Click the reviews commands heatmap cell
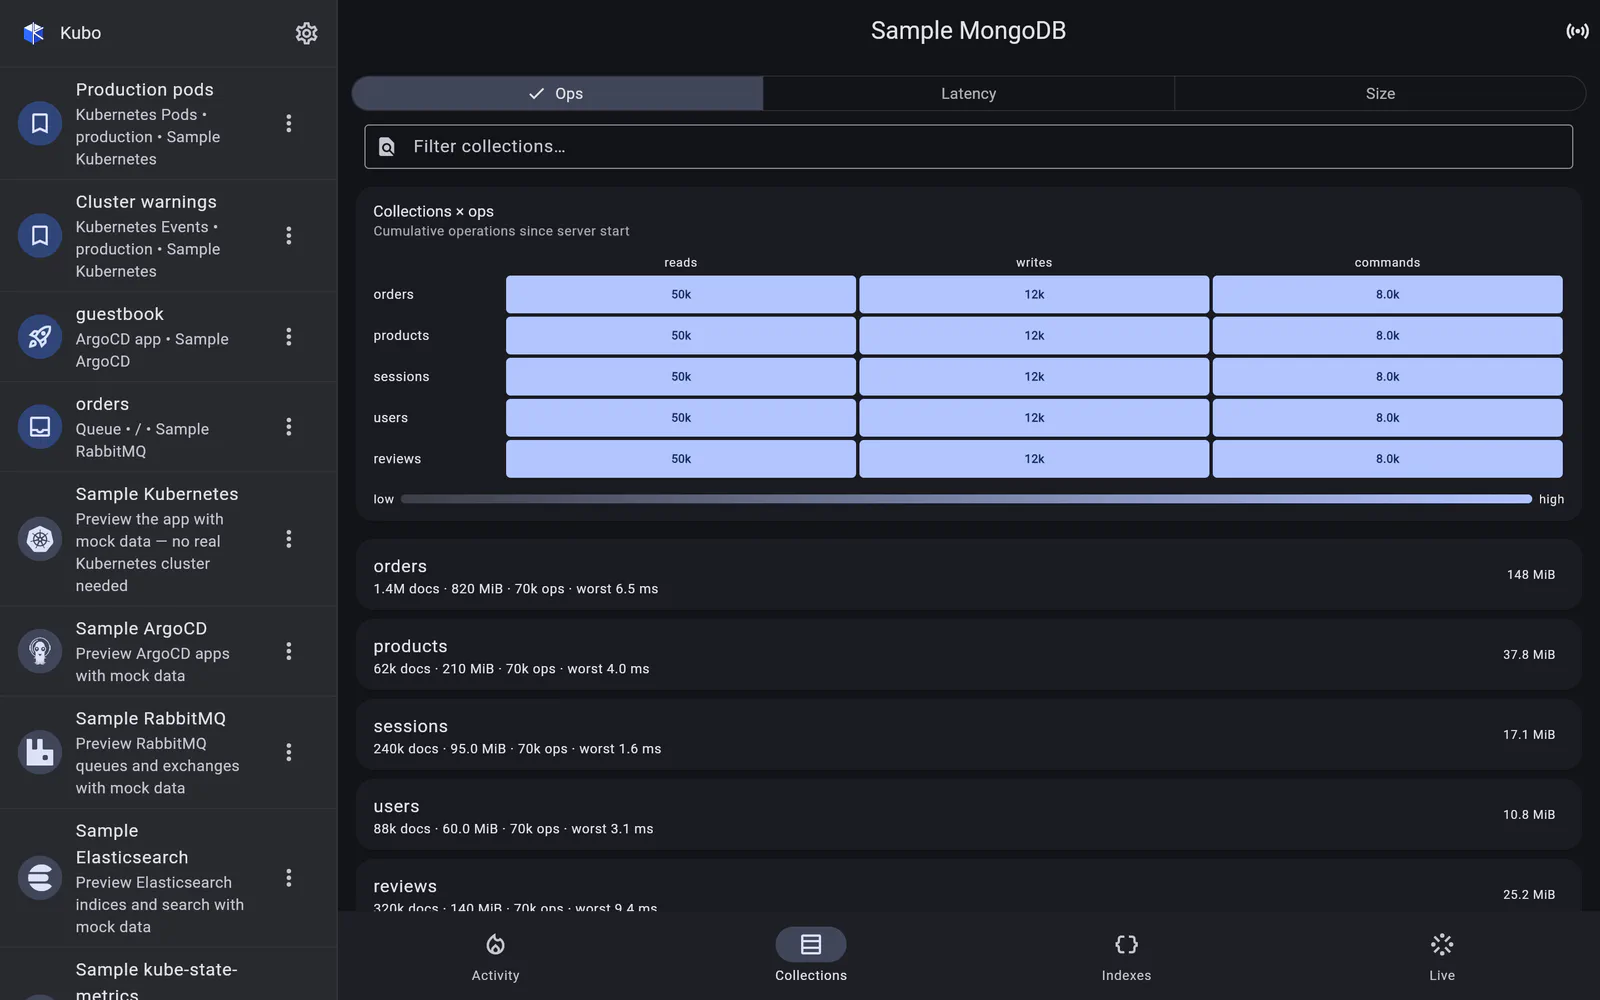The height and width of the screenshot is (1000, 1600). [1387, 459]
